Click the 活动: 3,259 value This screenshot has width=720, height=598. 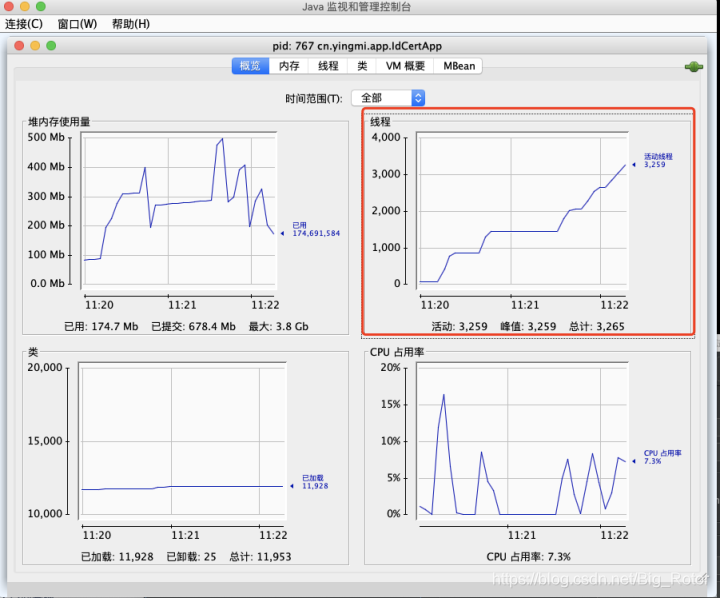pyautogui.click(x=459, y=327)
